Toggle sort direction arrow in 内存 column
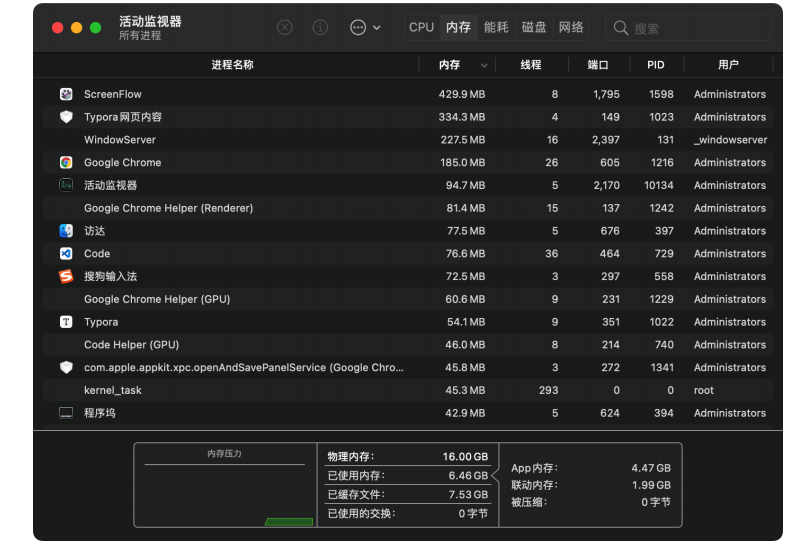Viewport: 806px width, 551px height. [484, 65]
